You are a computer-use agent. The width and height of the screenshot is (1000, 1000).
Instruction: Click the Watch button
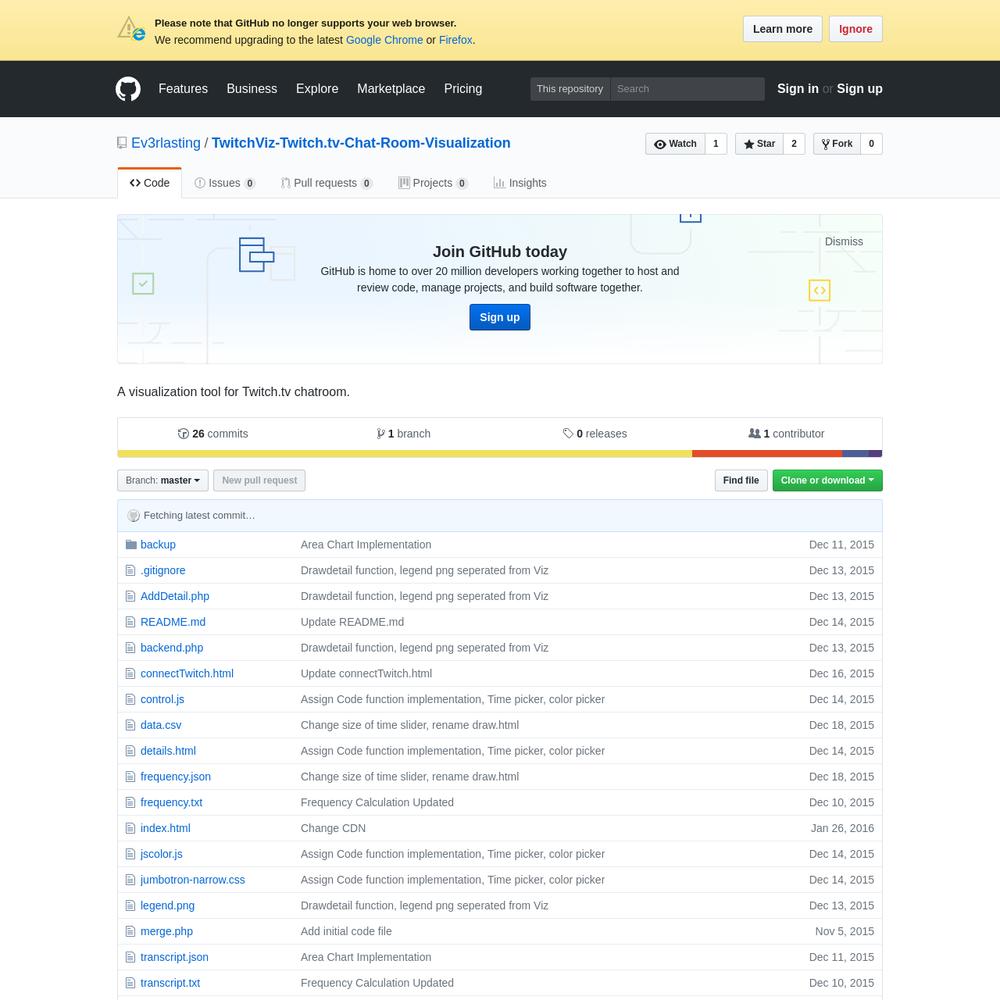point(675,143)
